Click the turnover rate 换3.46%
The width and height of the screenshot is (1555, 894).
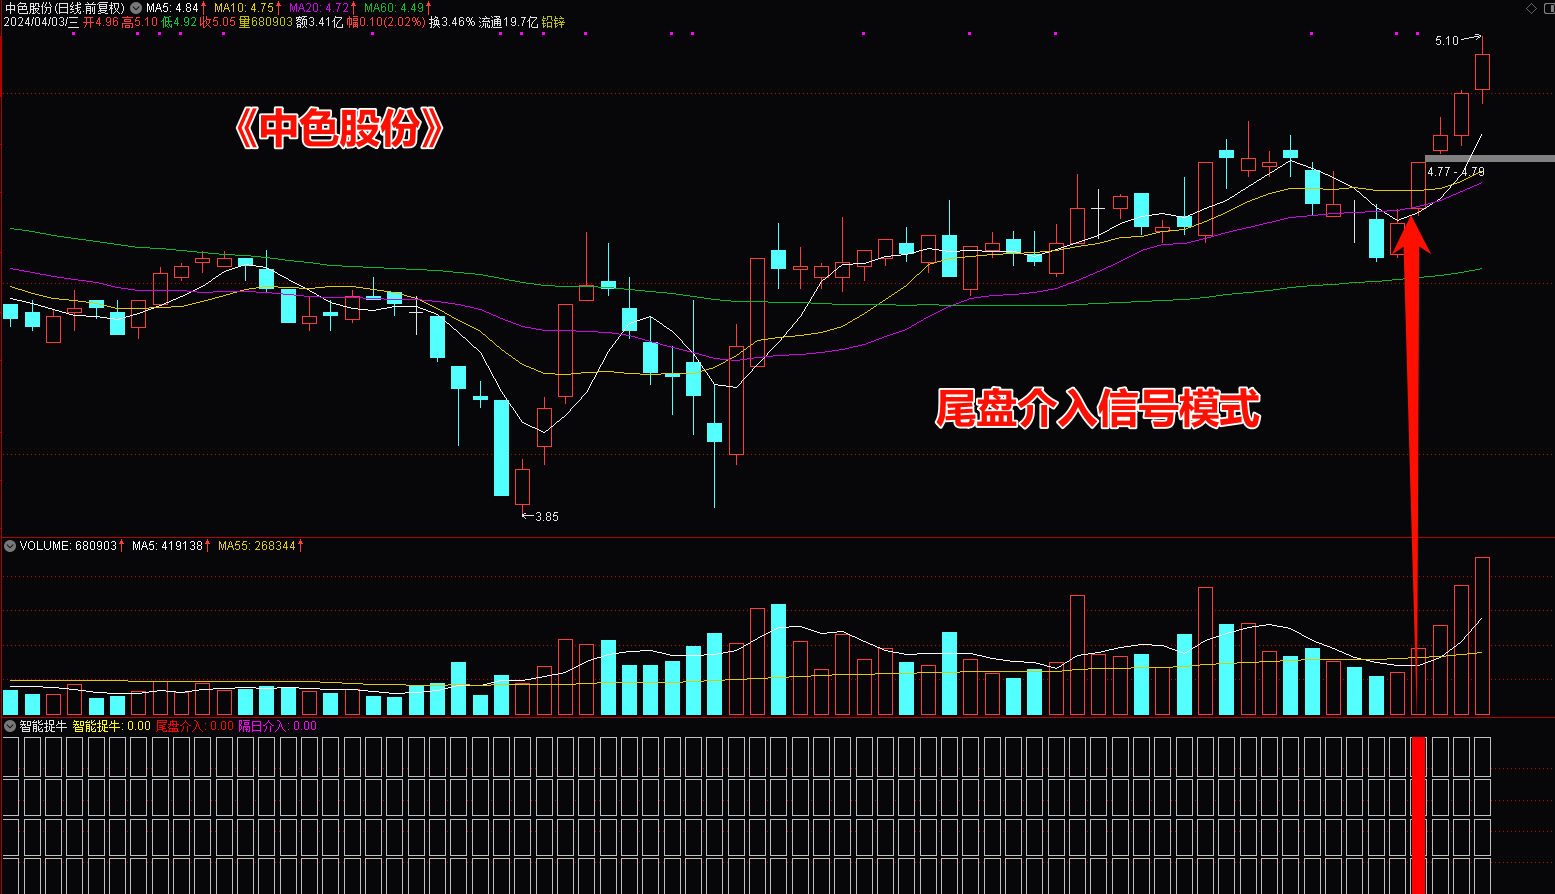452,22
